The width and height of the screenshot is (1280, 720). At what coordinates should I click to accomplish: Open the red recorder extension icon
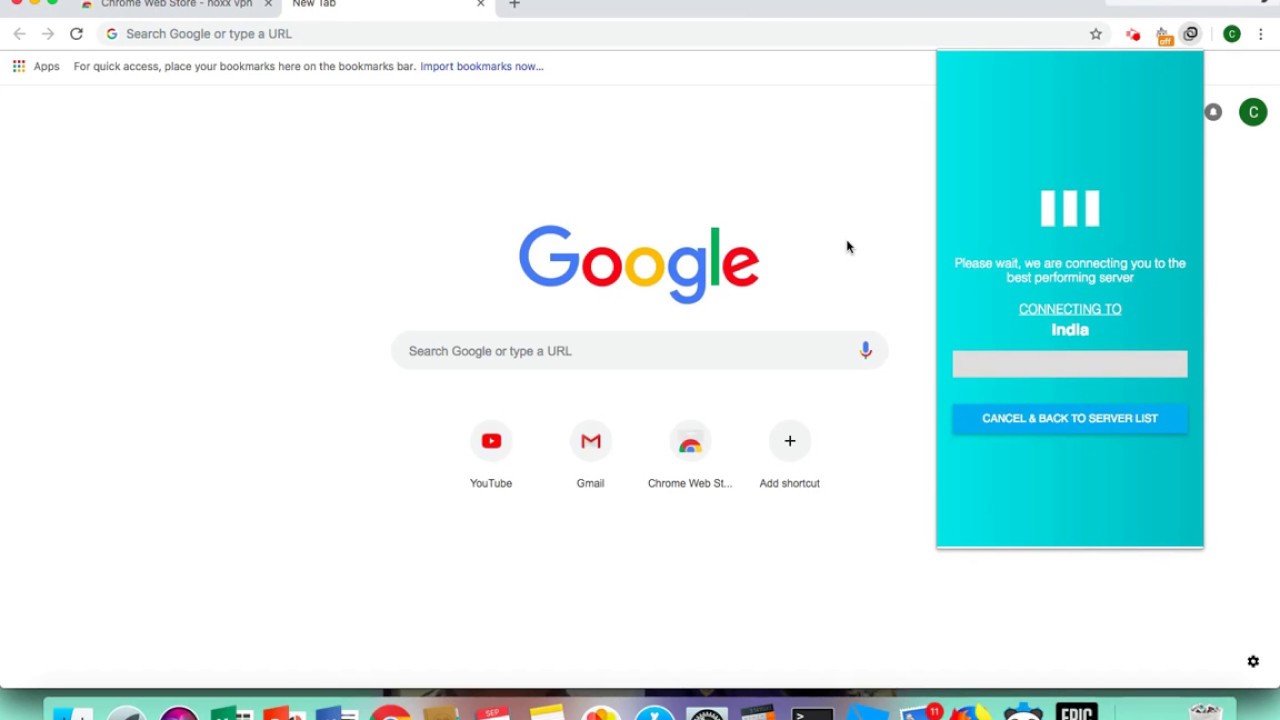(1133, 35)
